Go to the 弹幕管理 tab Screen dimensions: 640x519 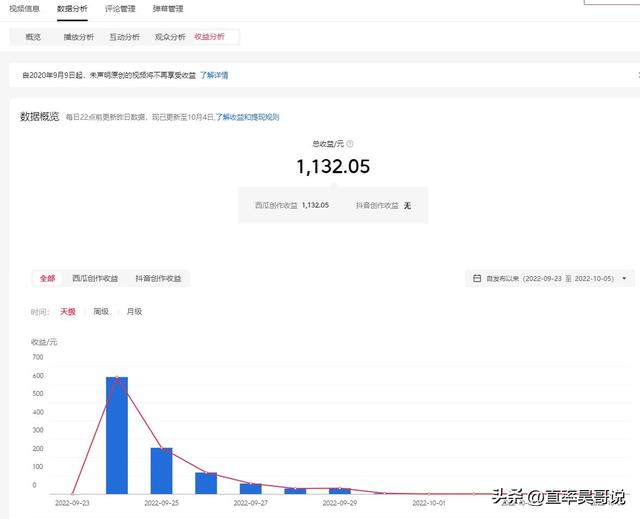pyautogui.click(x=168, y=9)
